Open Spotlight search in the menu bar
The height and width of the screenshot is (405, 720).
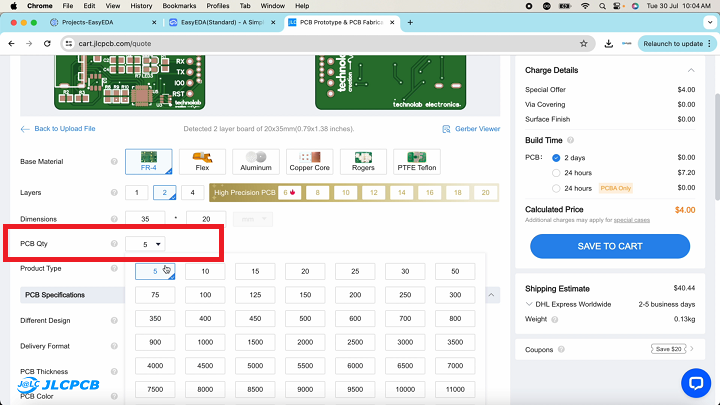[602, 6]
